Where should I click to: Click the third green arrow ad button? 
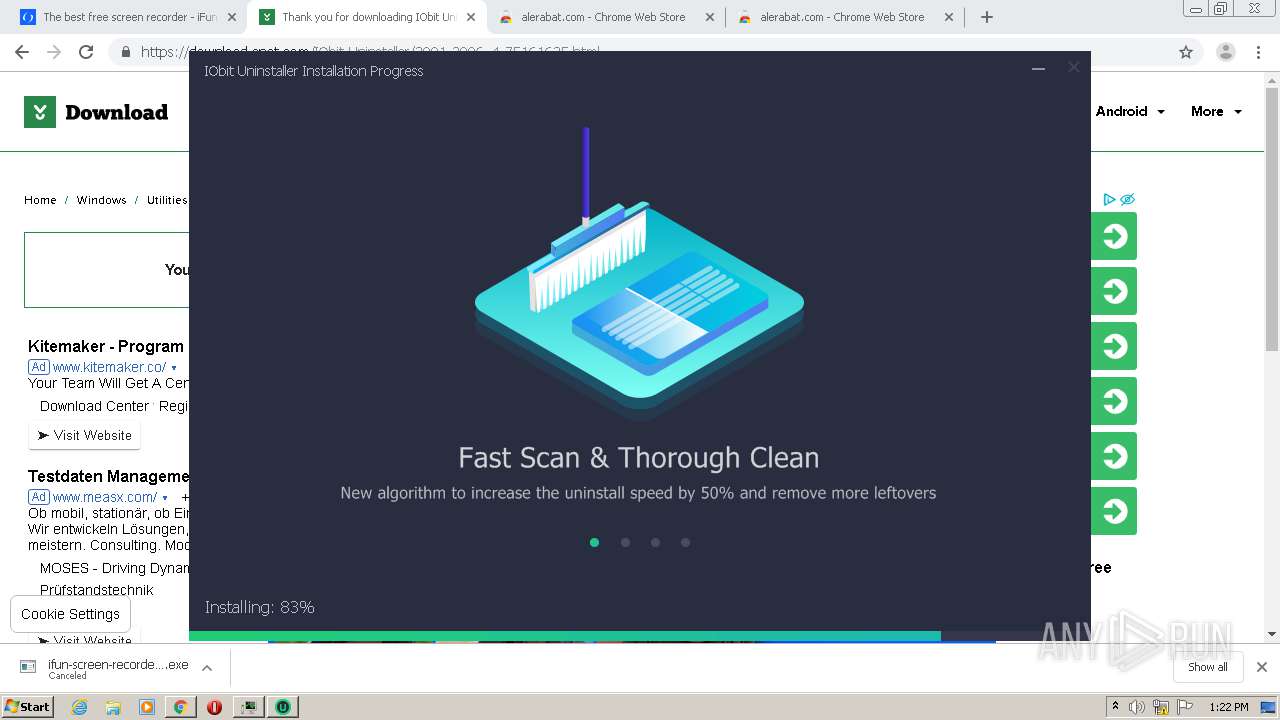tap(1114, 346)
